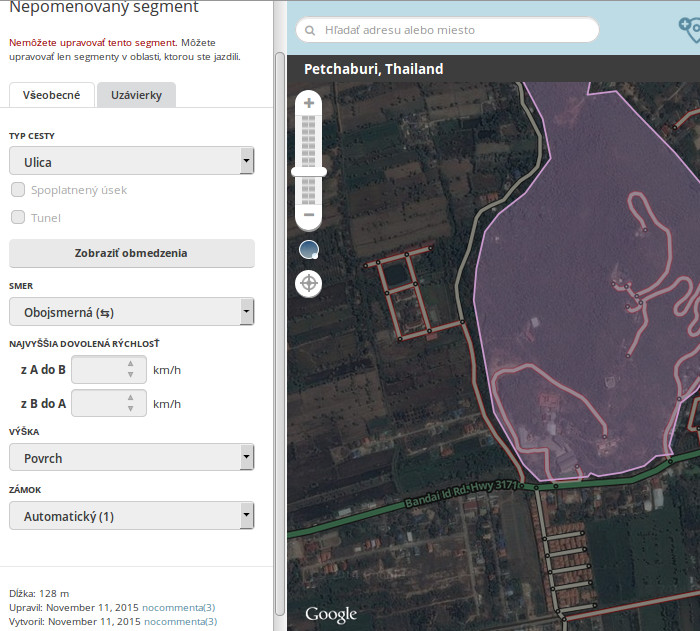This screenshot has width=700, height=631.
Task: Open the Typ cesty dropdown showing Ulica
Action: click(132, 161)
